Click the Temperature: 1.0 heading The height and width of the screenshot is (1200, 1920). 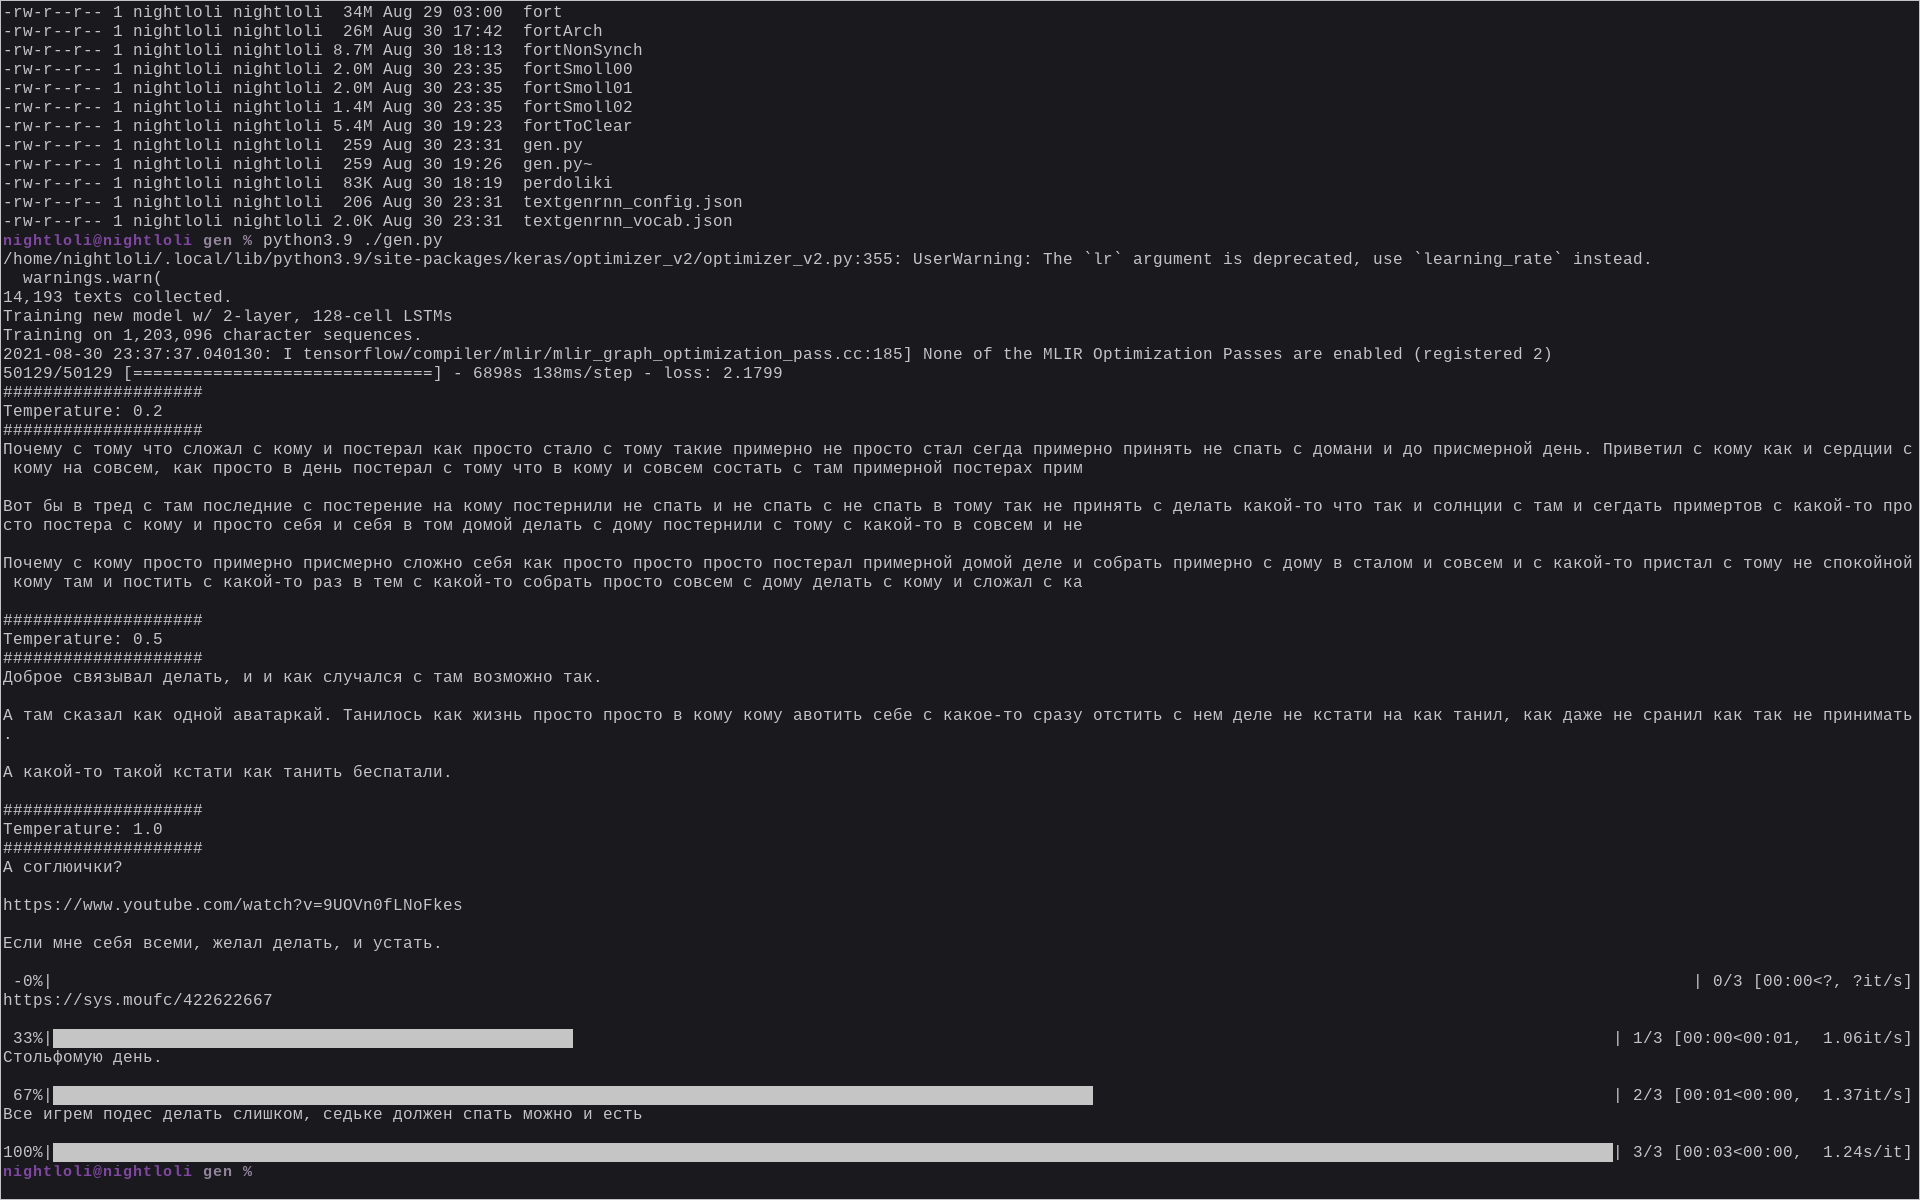(82, 829)
